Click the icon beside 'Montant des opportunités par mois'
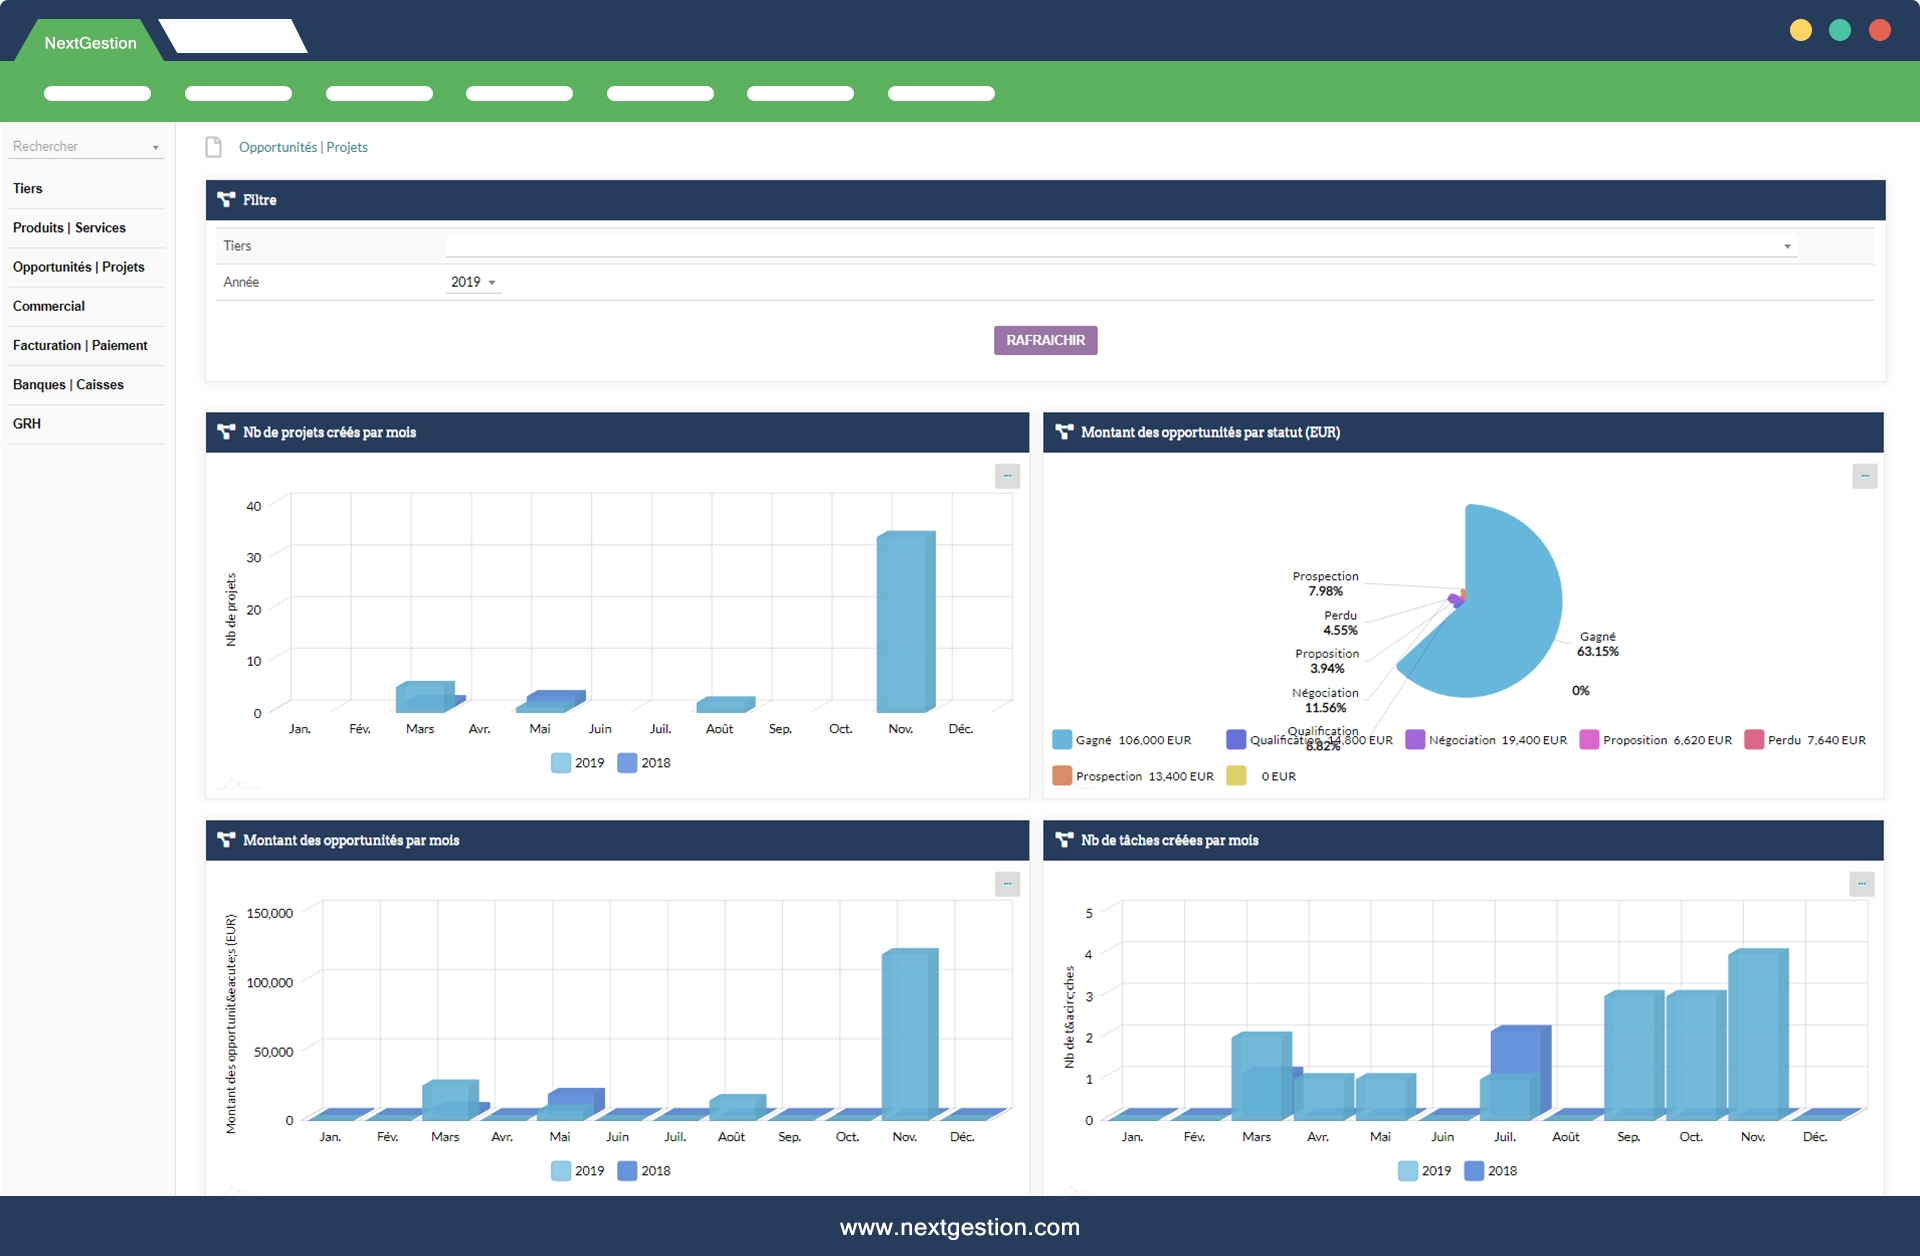 tap(226, 840)
